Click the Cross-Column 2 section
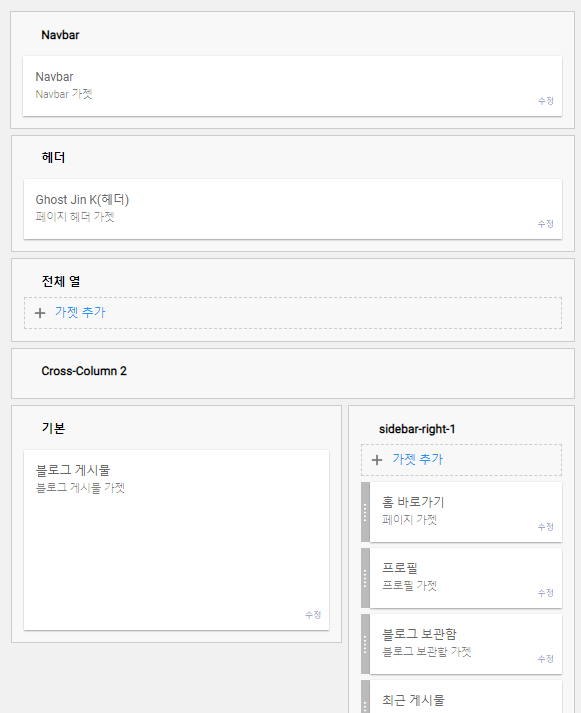 [293, 374]
